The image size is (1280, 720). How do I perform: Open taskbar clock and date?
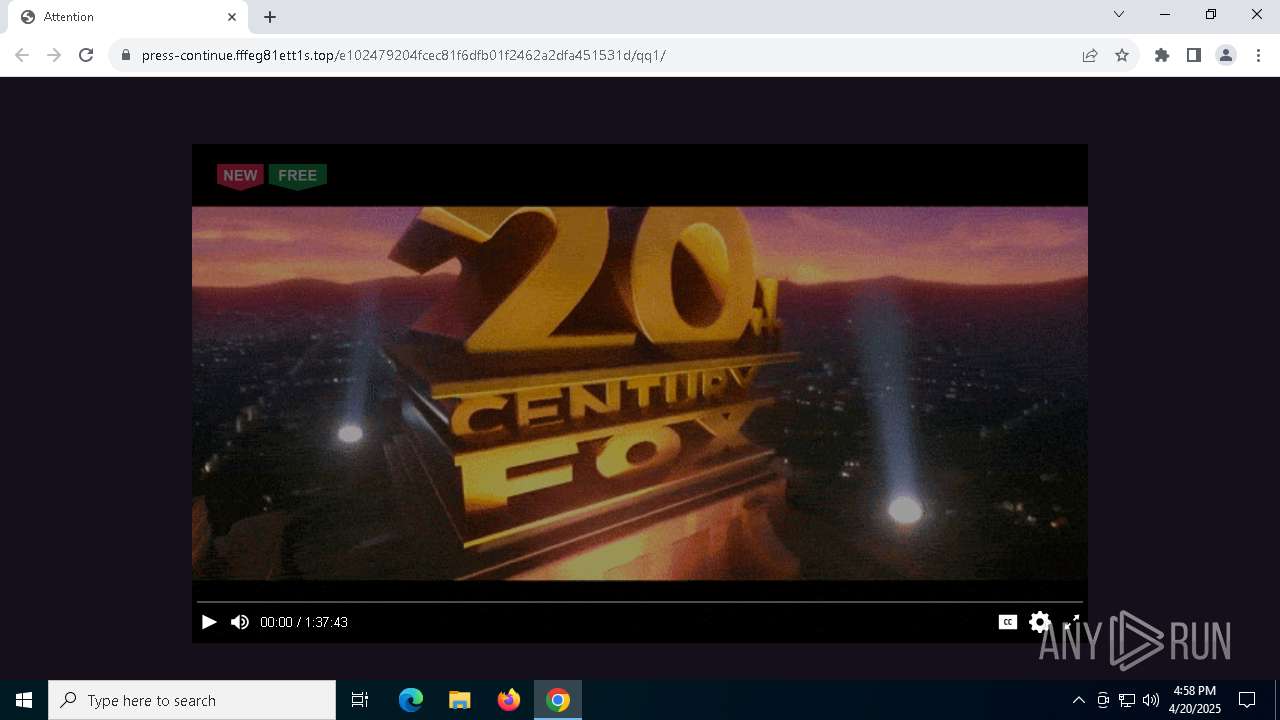tap(1195, 700)
